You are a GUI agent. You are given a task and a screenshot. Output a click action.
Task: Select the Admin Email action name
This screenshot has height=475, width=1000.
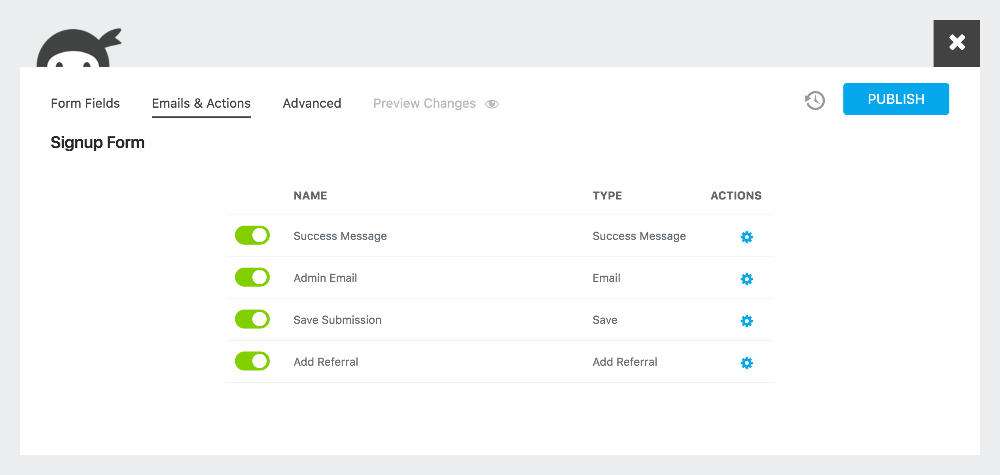pyautogui.click(x=325, y=278)
